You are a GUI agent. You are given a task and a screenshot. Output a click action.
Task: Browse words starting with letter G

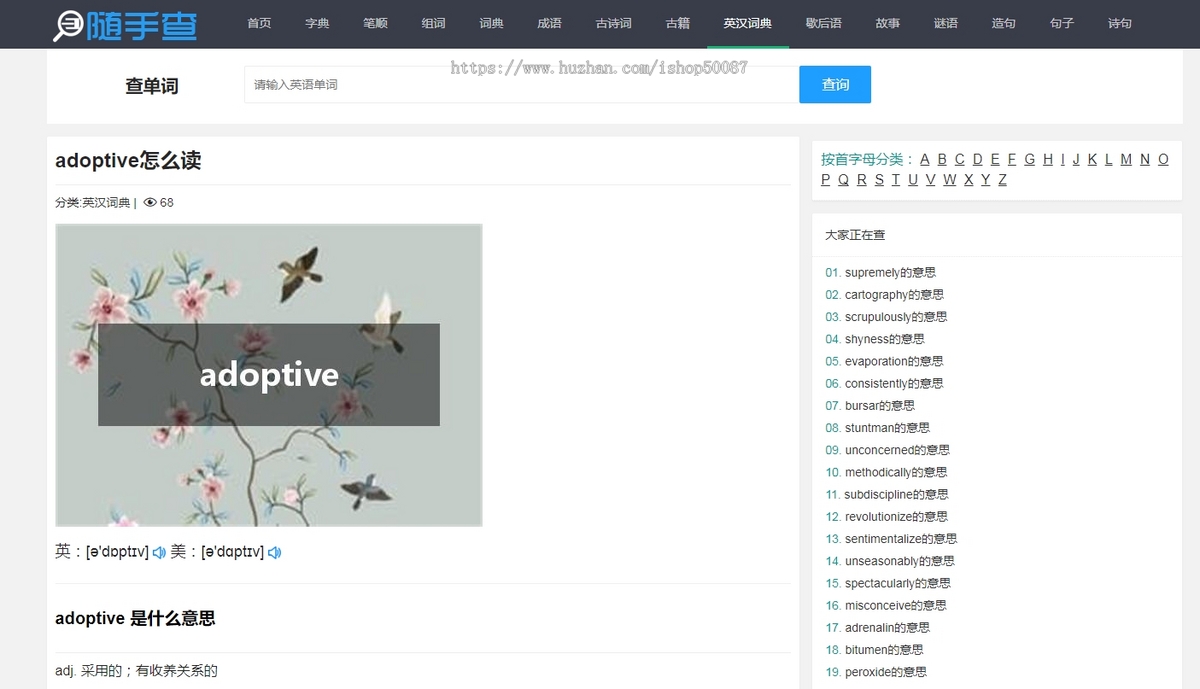click(x=1029, y=159)
